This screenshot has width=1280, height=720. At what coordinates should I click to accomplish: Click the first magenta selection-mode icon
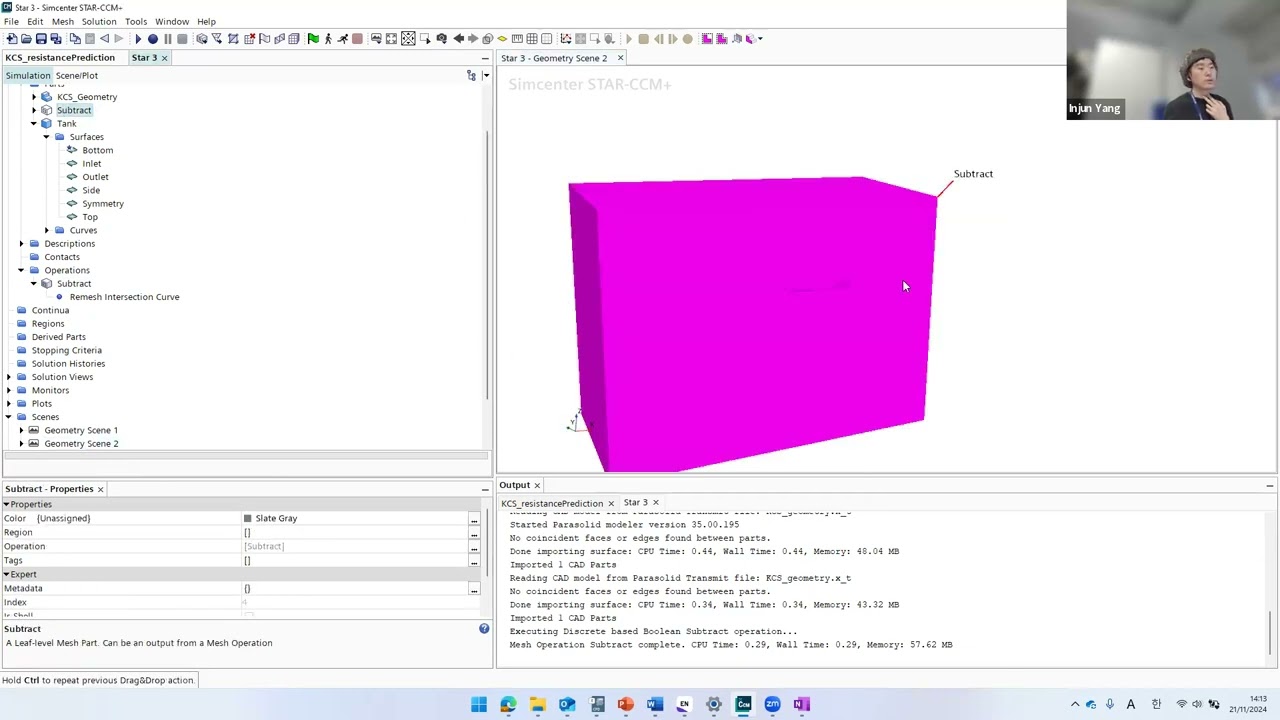(x=706, y=38)
